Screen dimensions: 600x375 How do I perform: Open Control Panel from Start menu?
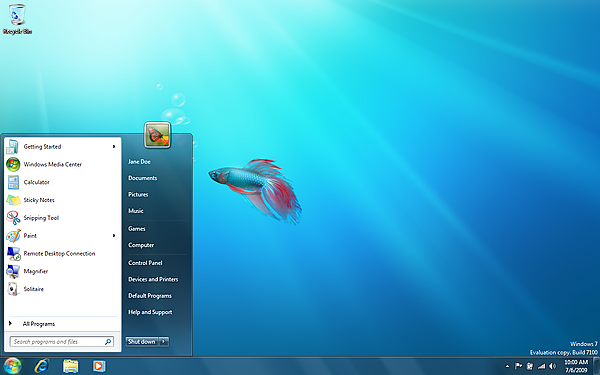pos(145,263)
